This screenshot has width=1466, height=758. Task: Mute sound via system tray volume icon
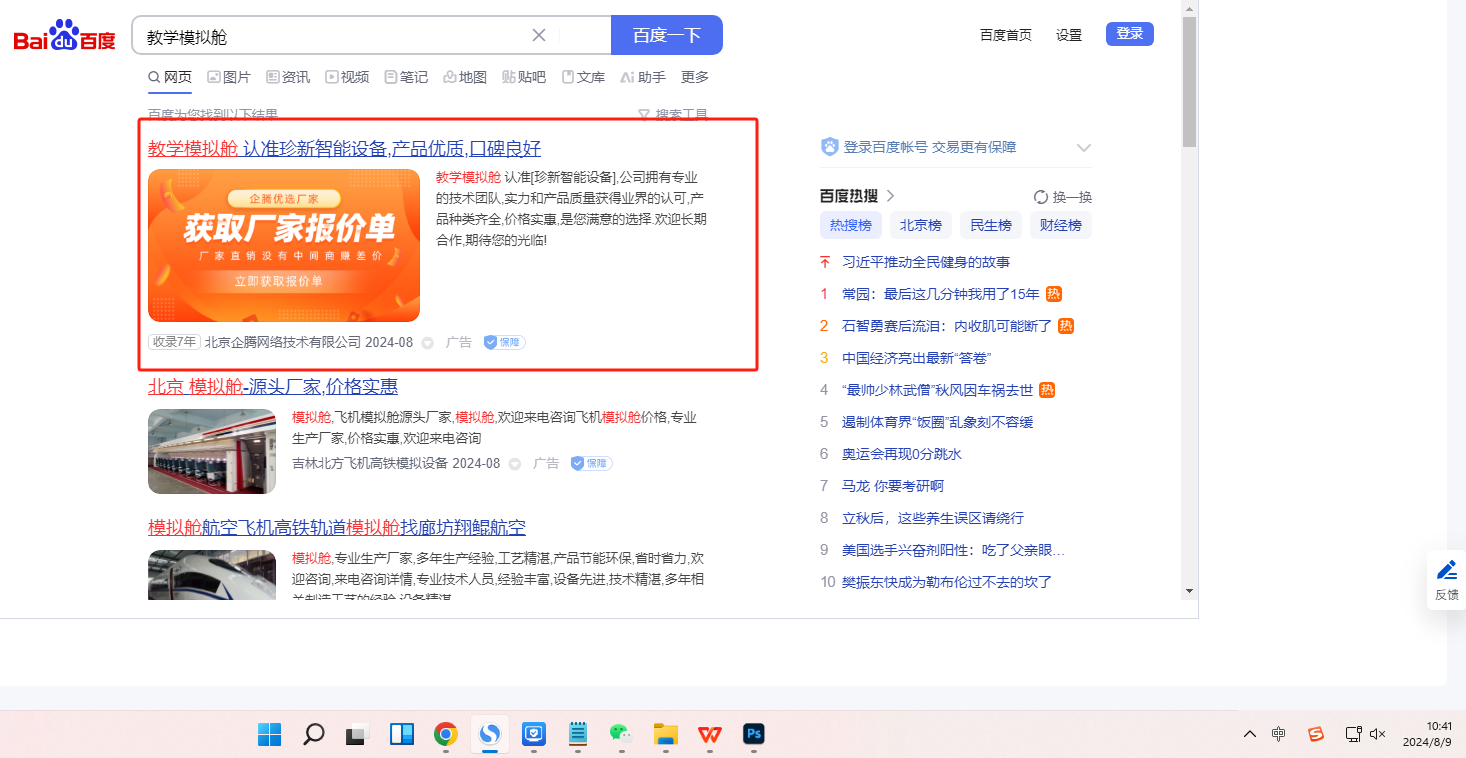click(1377, 734)
